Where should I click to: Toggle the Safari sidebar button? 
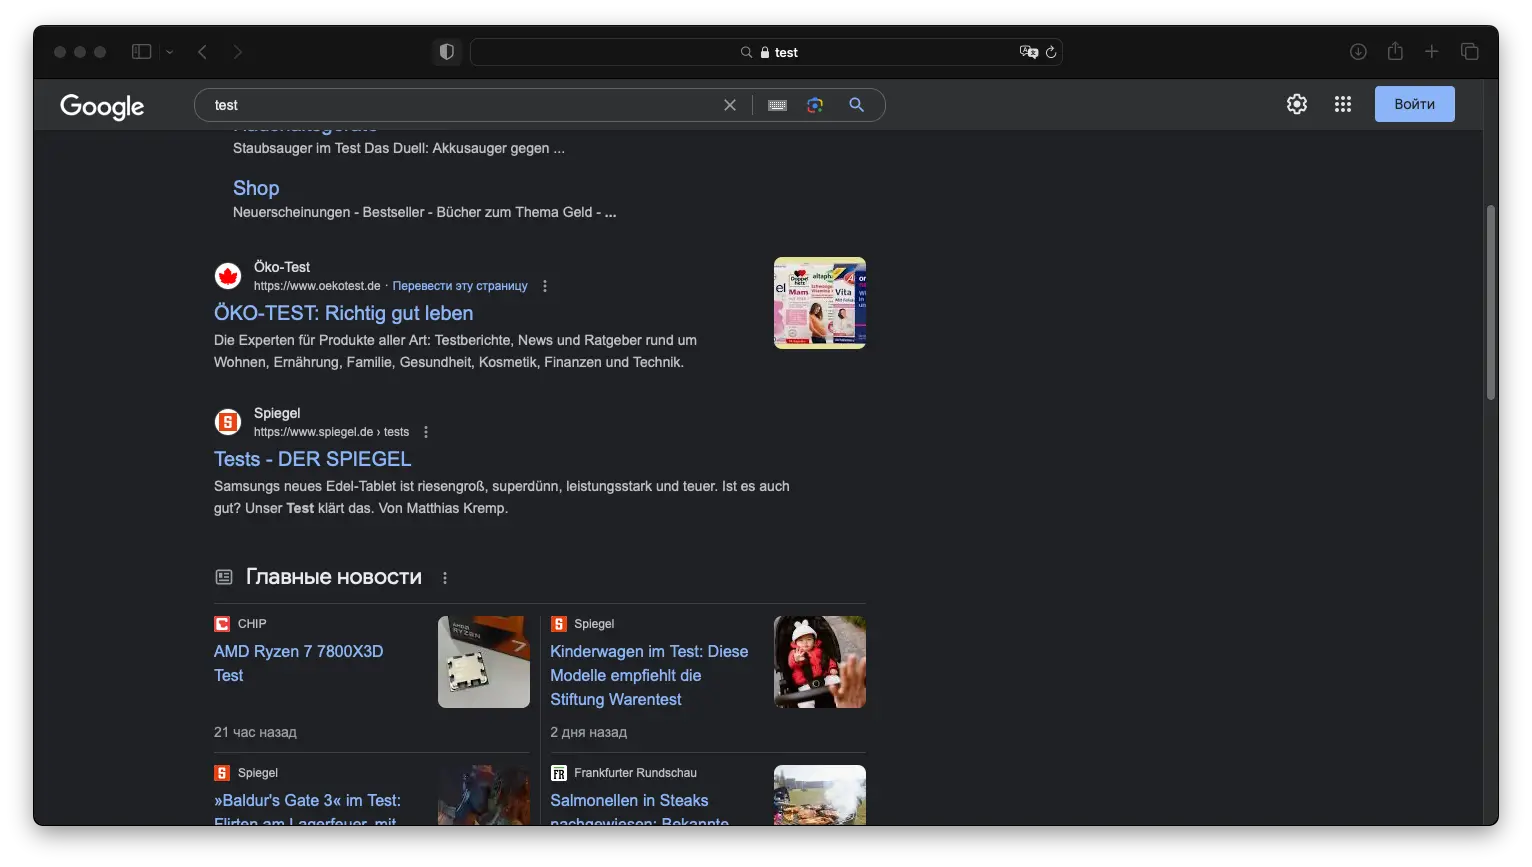pyautogui.click(x=141, y=52)
